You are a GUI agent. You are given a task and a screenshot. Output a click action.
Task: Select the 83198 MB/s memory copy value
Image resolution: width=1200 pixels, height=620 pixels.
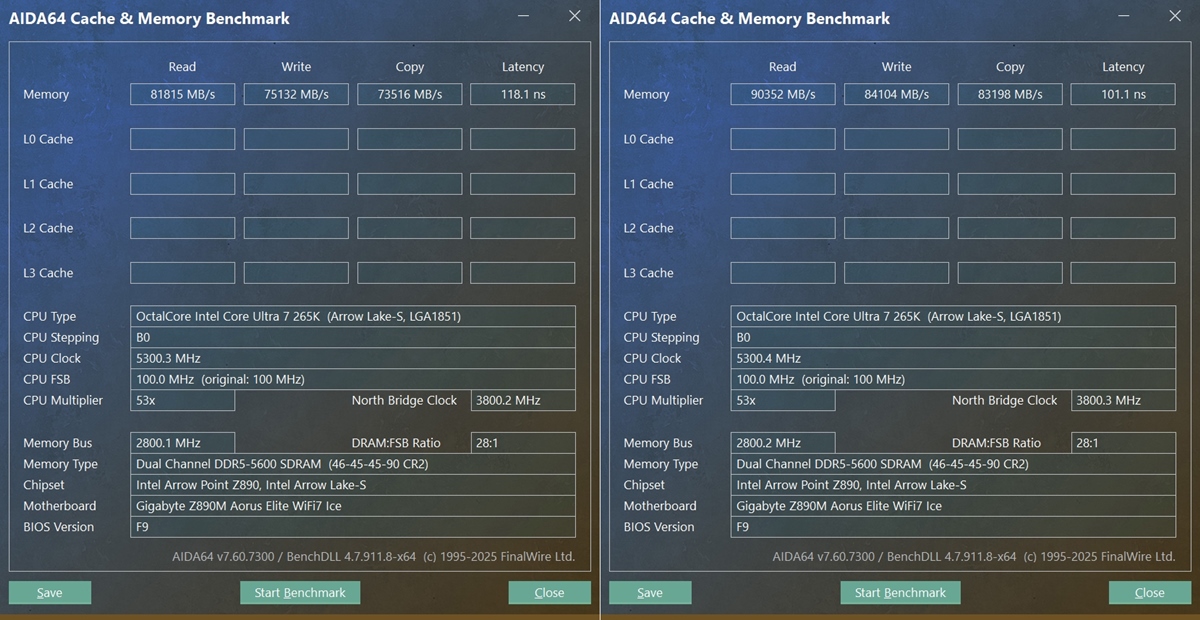pos(1010,94)
